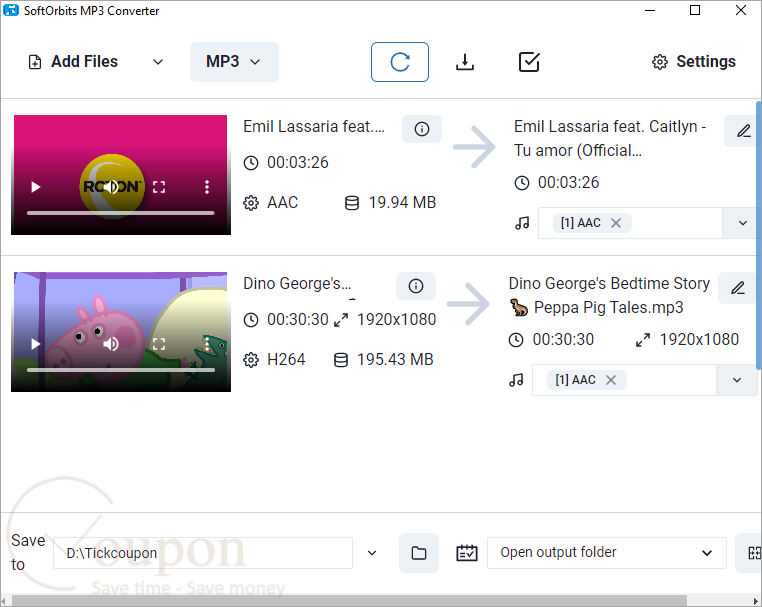Click the music note icon in Emil Lassaria row
This screenshot has height=607, width=762.
[522, 223]
